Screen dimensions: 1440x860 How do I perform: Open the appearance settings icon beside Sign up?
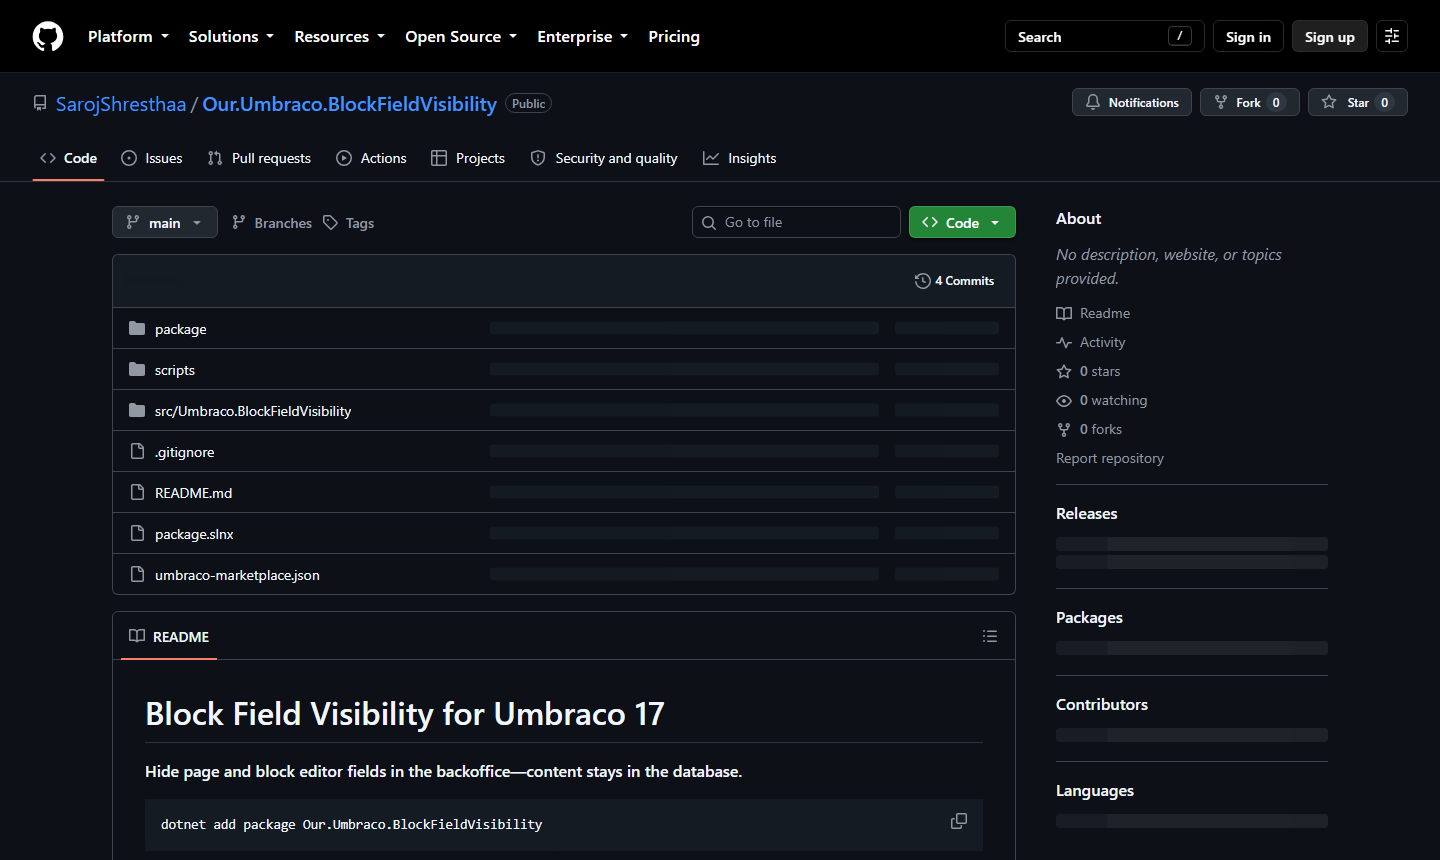click(x=1392, y=36)
